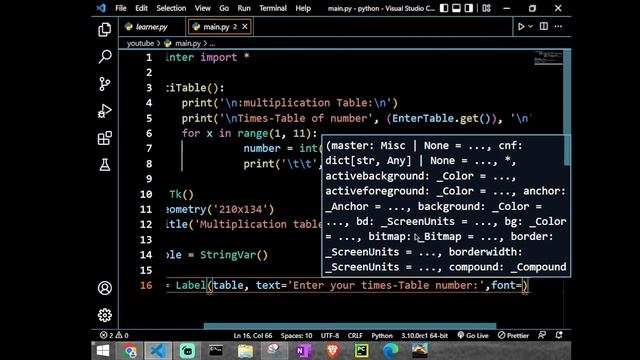
Task: Open the Selection menu
Action: click(x=171, y=8)
